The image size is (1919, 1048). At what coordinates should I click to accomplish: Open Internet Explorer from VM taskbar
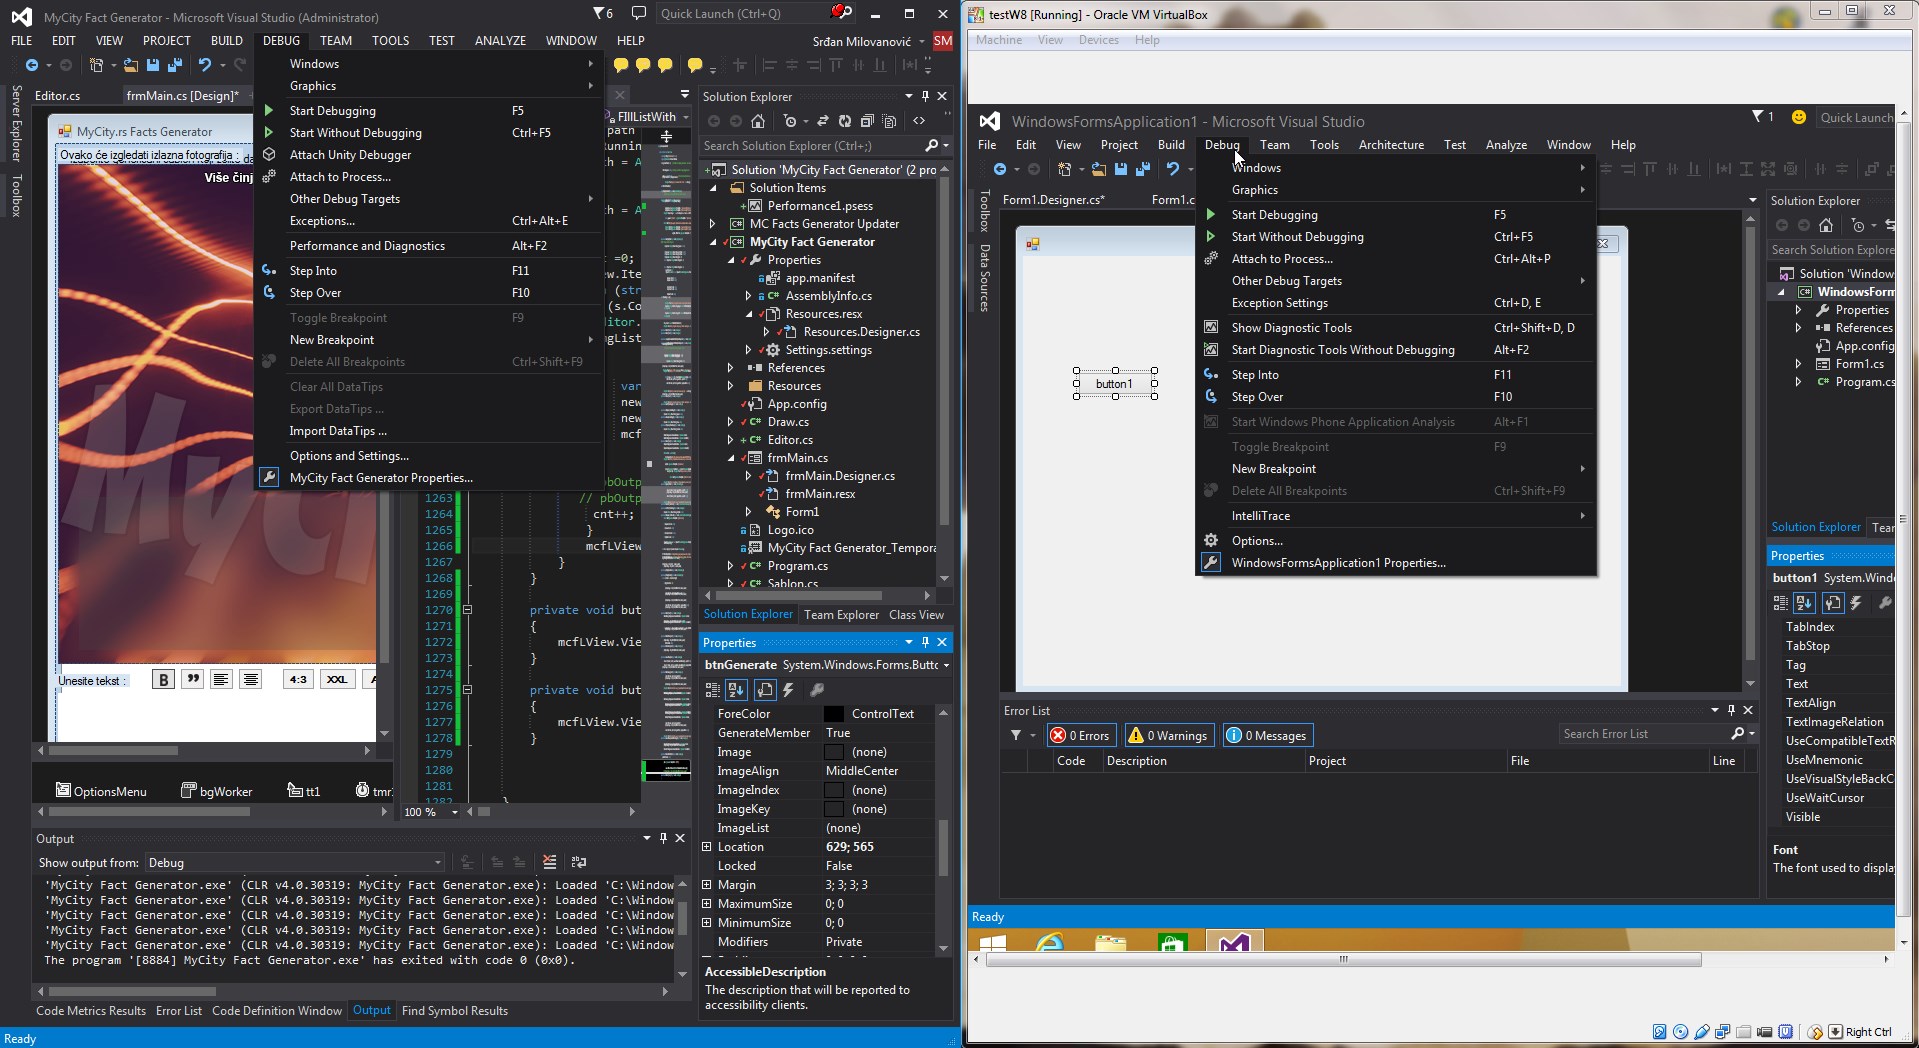tap(1050, 942)
